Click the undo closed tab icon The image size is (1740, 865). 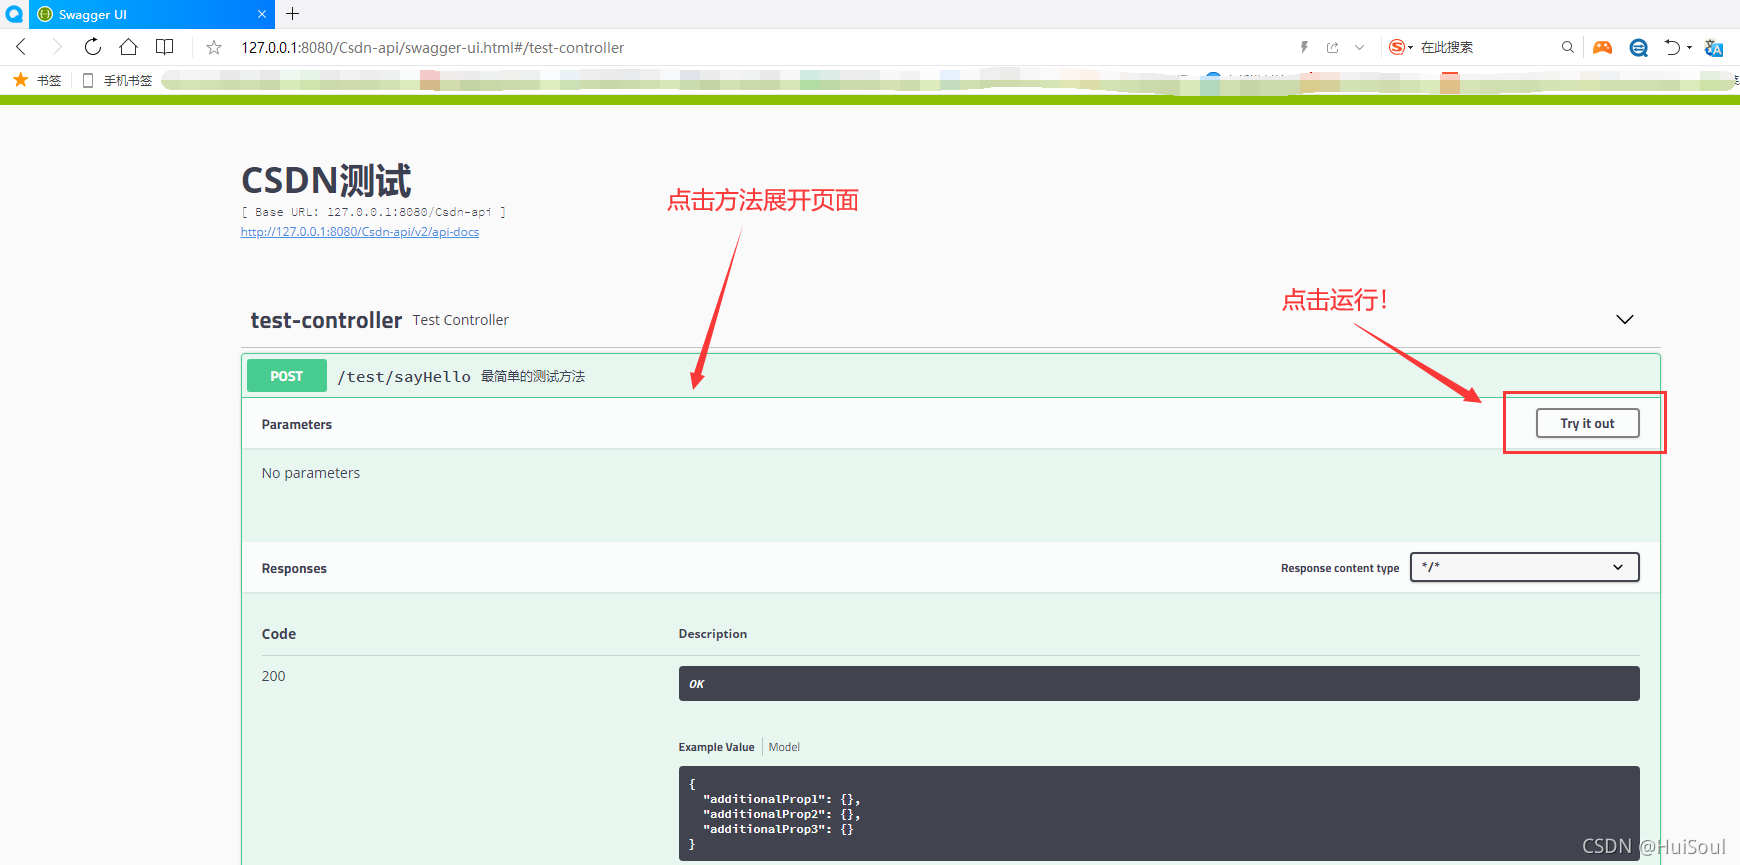(x=1672, y=47)
